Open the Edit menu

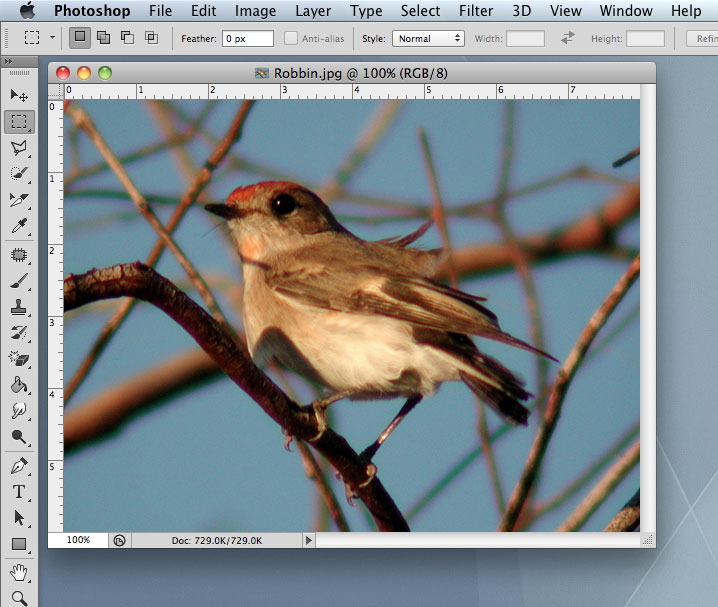pyautogui.click(x=203, y=11)
